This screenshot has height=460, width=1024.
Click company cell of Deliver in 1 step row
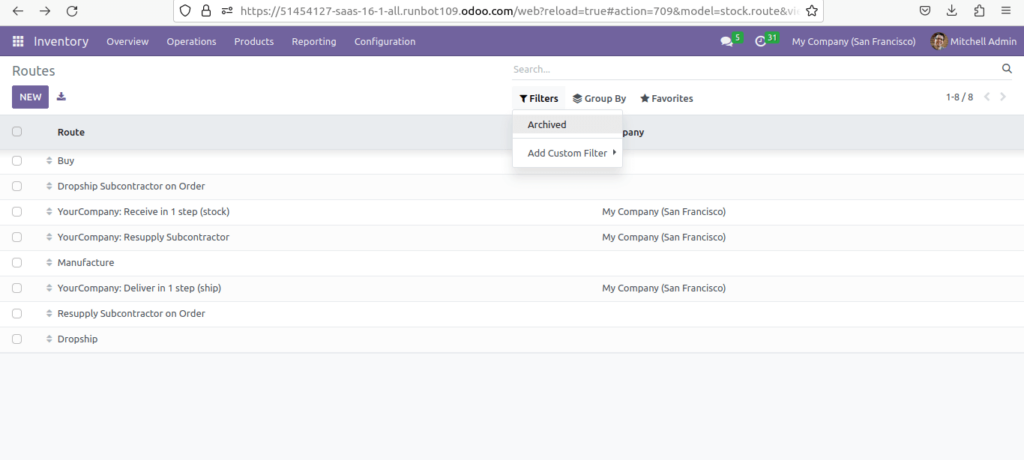tap(664, 288)
